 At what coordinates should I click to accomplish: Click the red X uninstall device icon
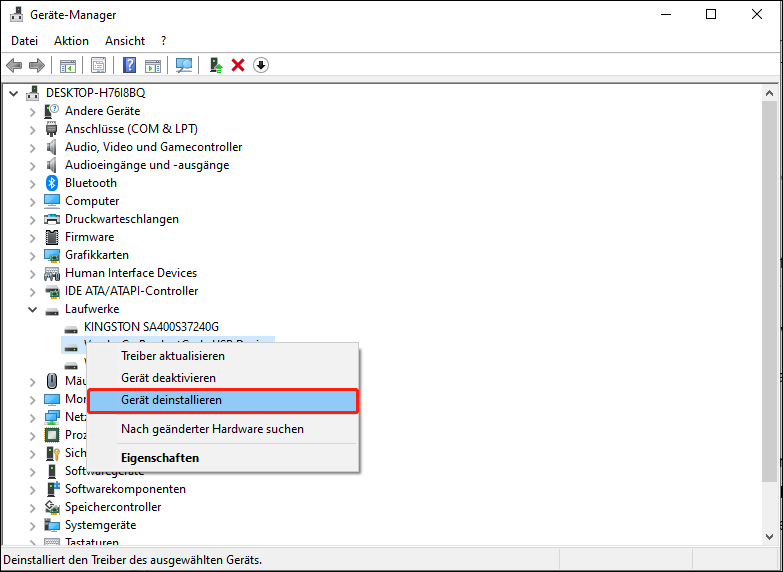[238, 65]
